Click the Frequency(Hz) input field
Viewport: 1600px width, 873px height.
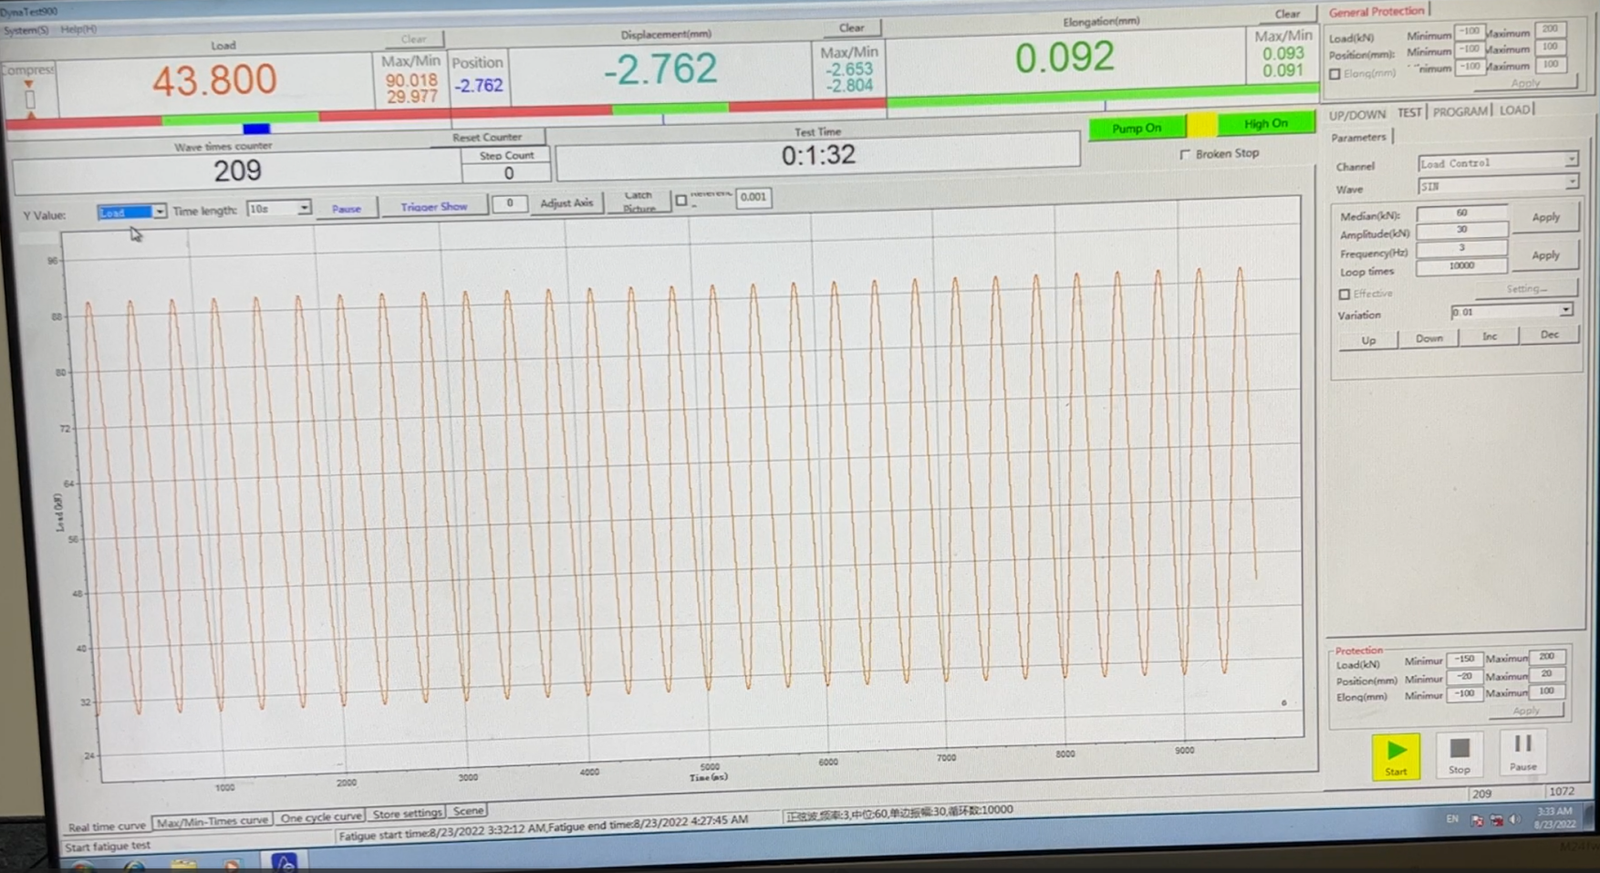[1461, 248]
